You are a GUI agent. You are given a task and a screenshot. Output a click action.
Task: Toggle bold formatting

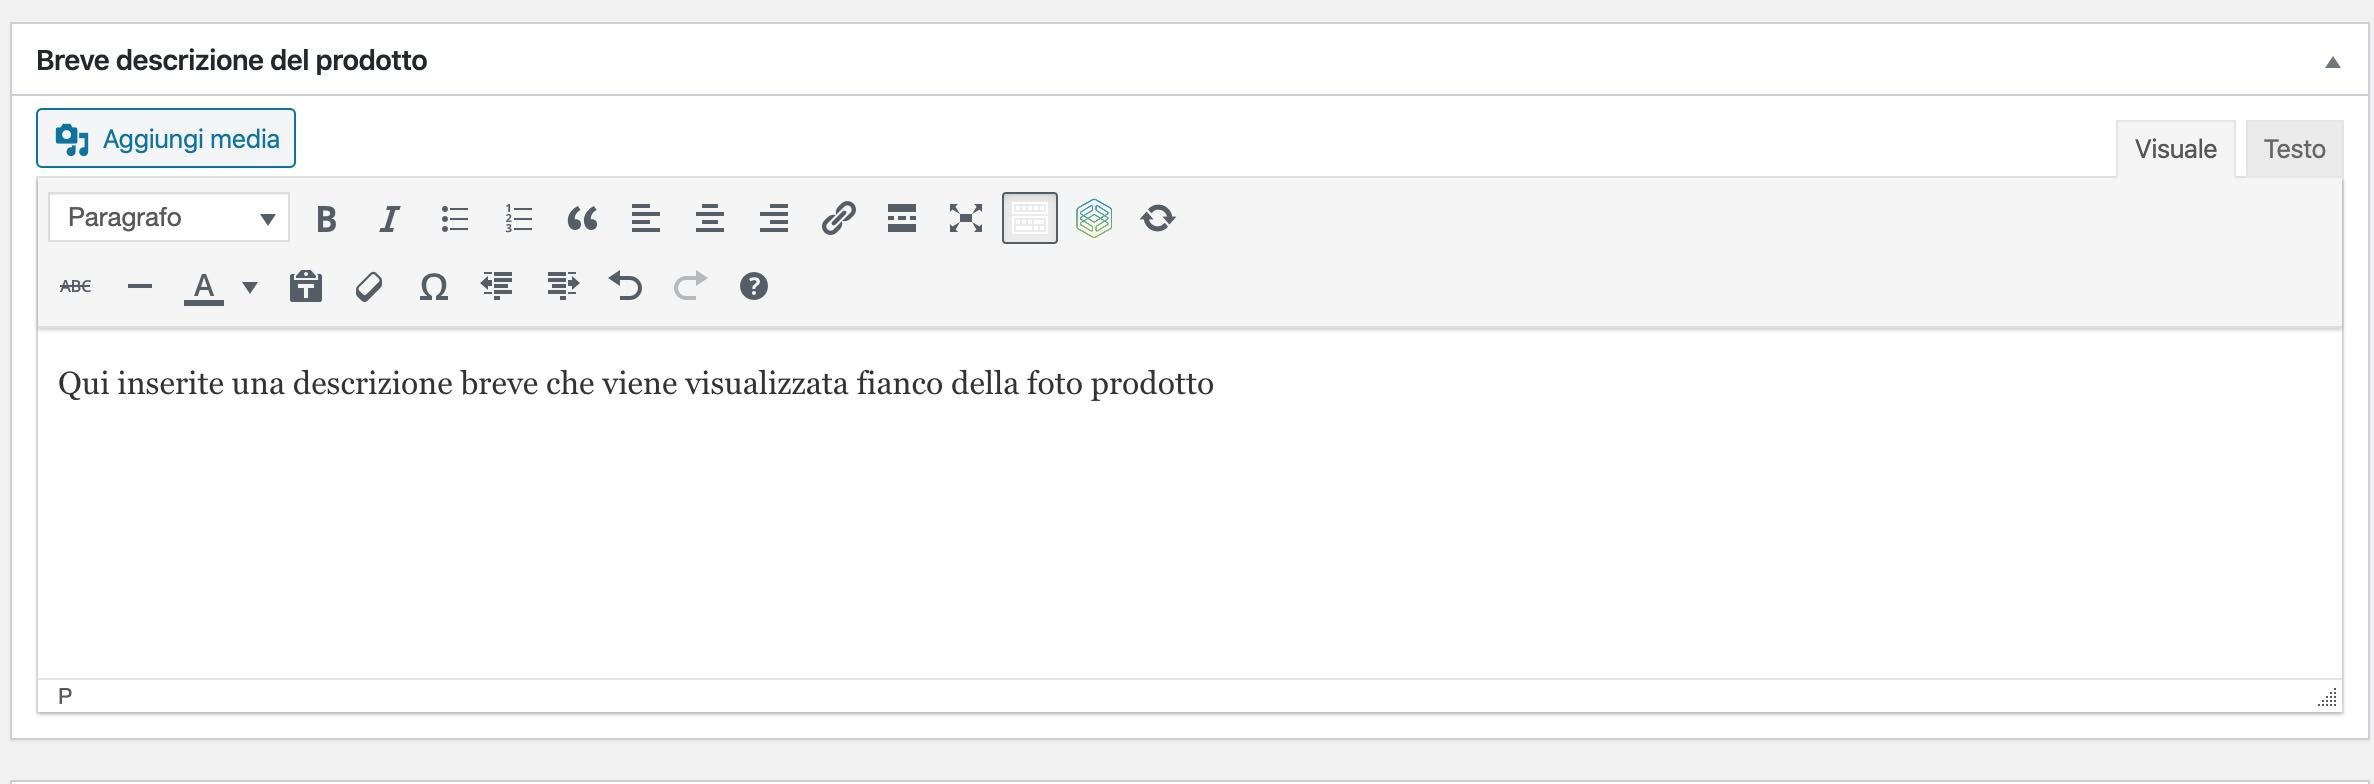coord(325,219)
